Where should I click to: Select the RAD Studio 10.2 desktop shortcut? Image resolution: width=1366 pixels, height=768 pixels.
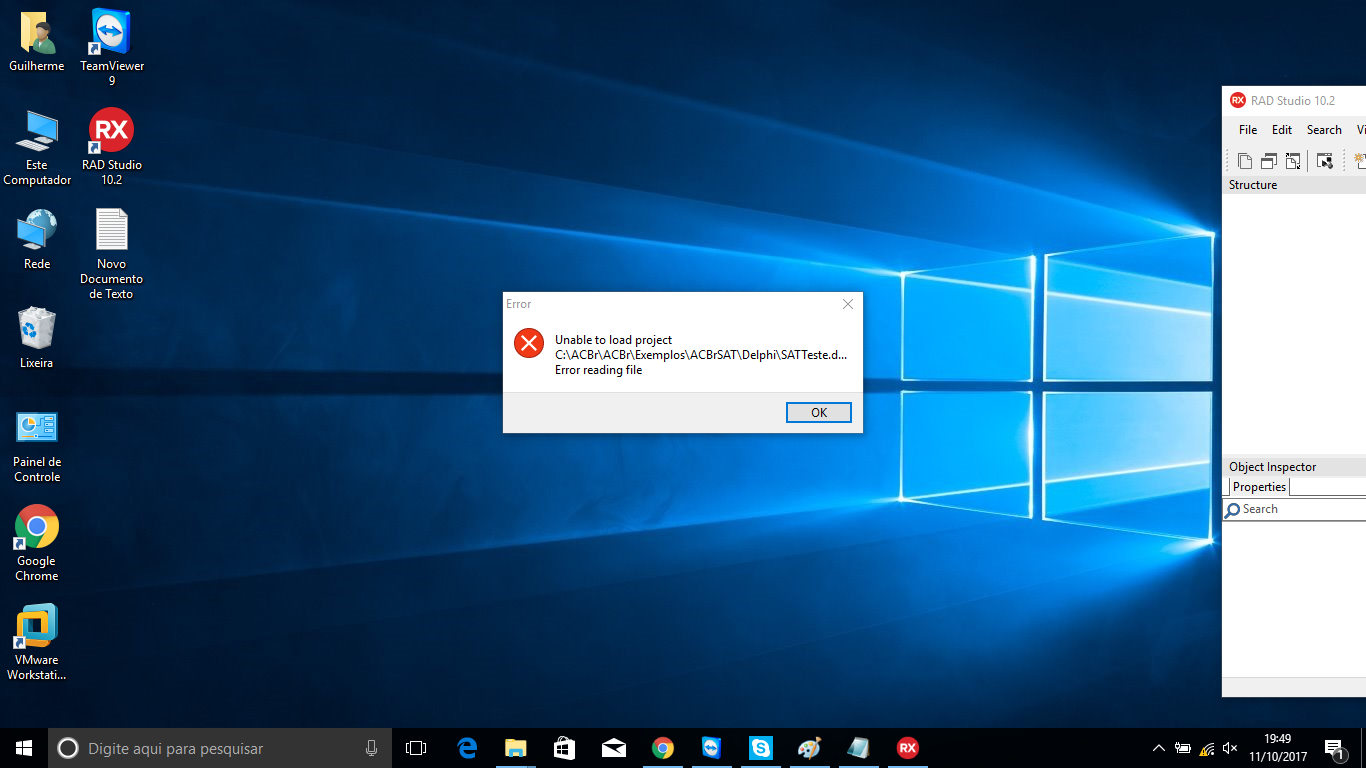[112, 147]
